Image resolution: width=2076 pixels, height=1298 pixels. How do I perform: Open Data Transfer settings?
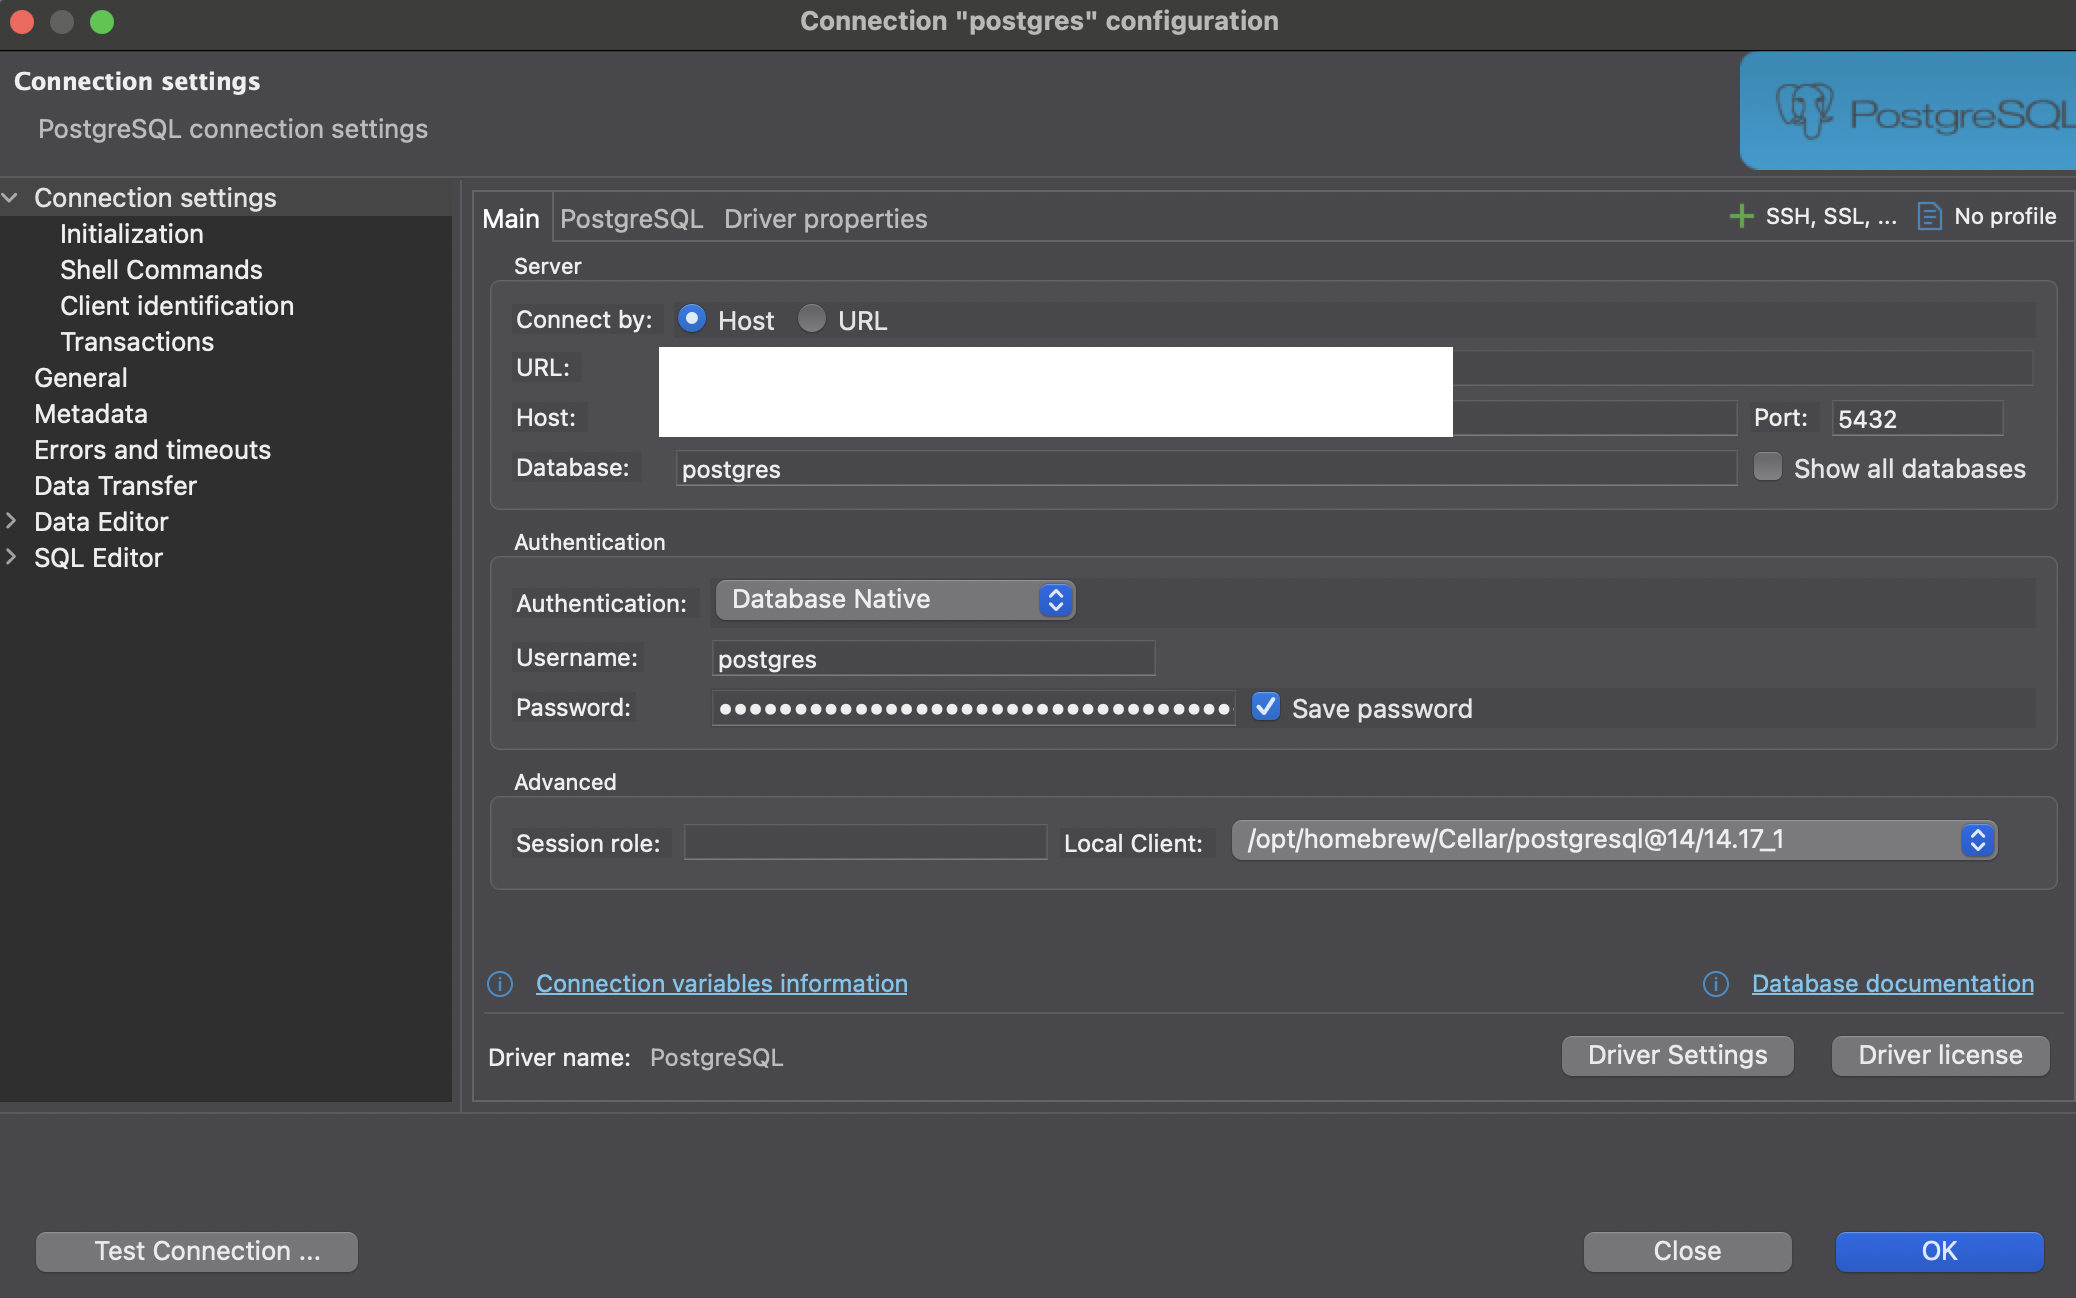116,486
